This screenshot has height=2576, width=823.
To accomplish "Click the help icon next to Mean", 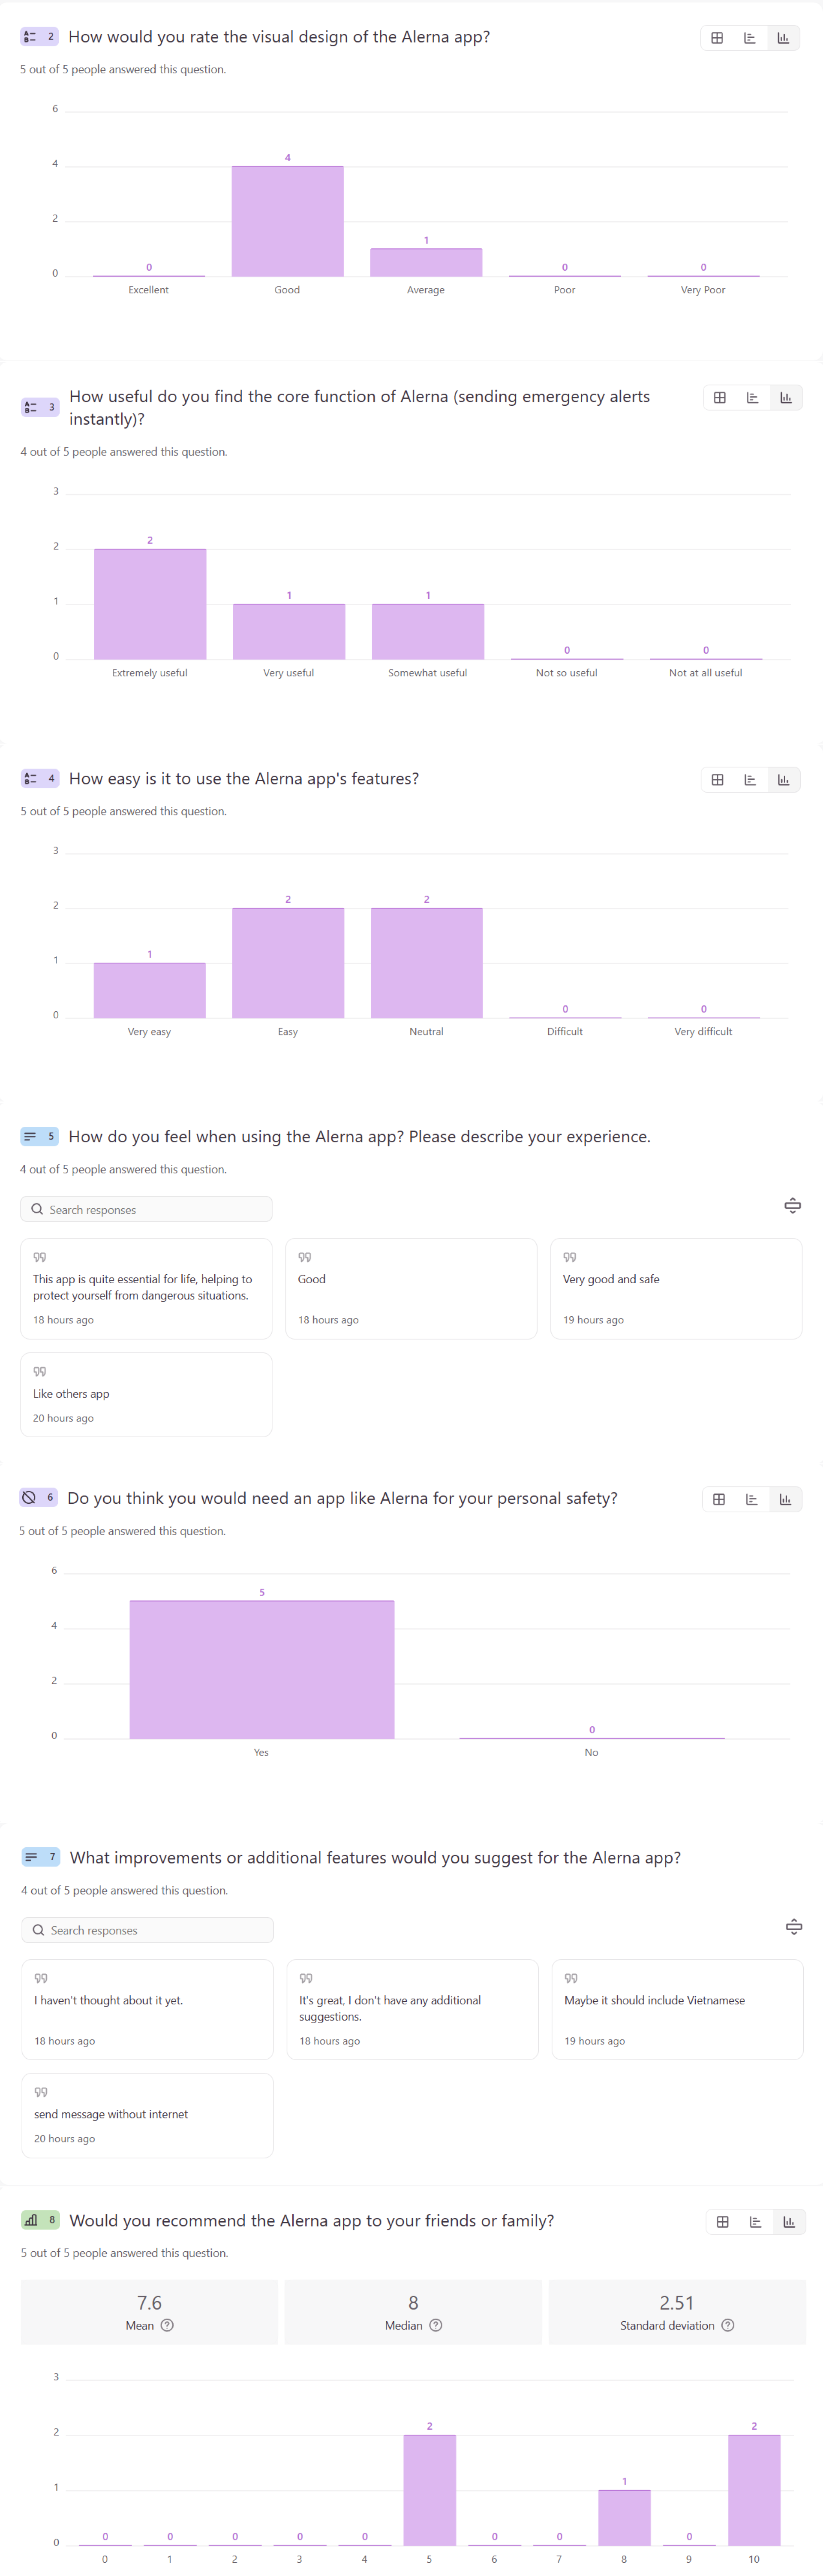I will point(168,2325).
